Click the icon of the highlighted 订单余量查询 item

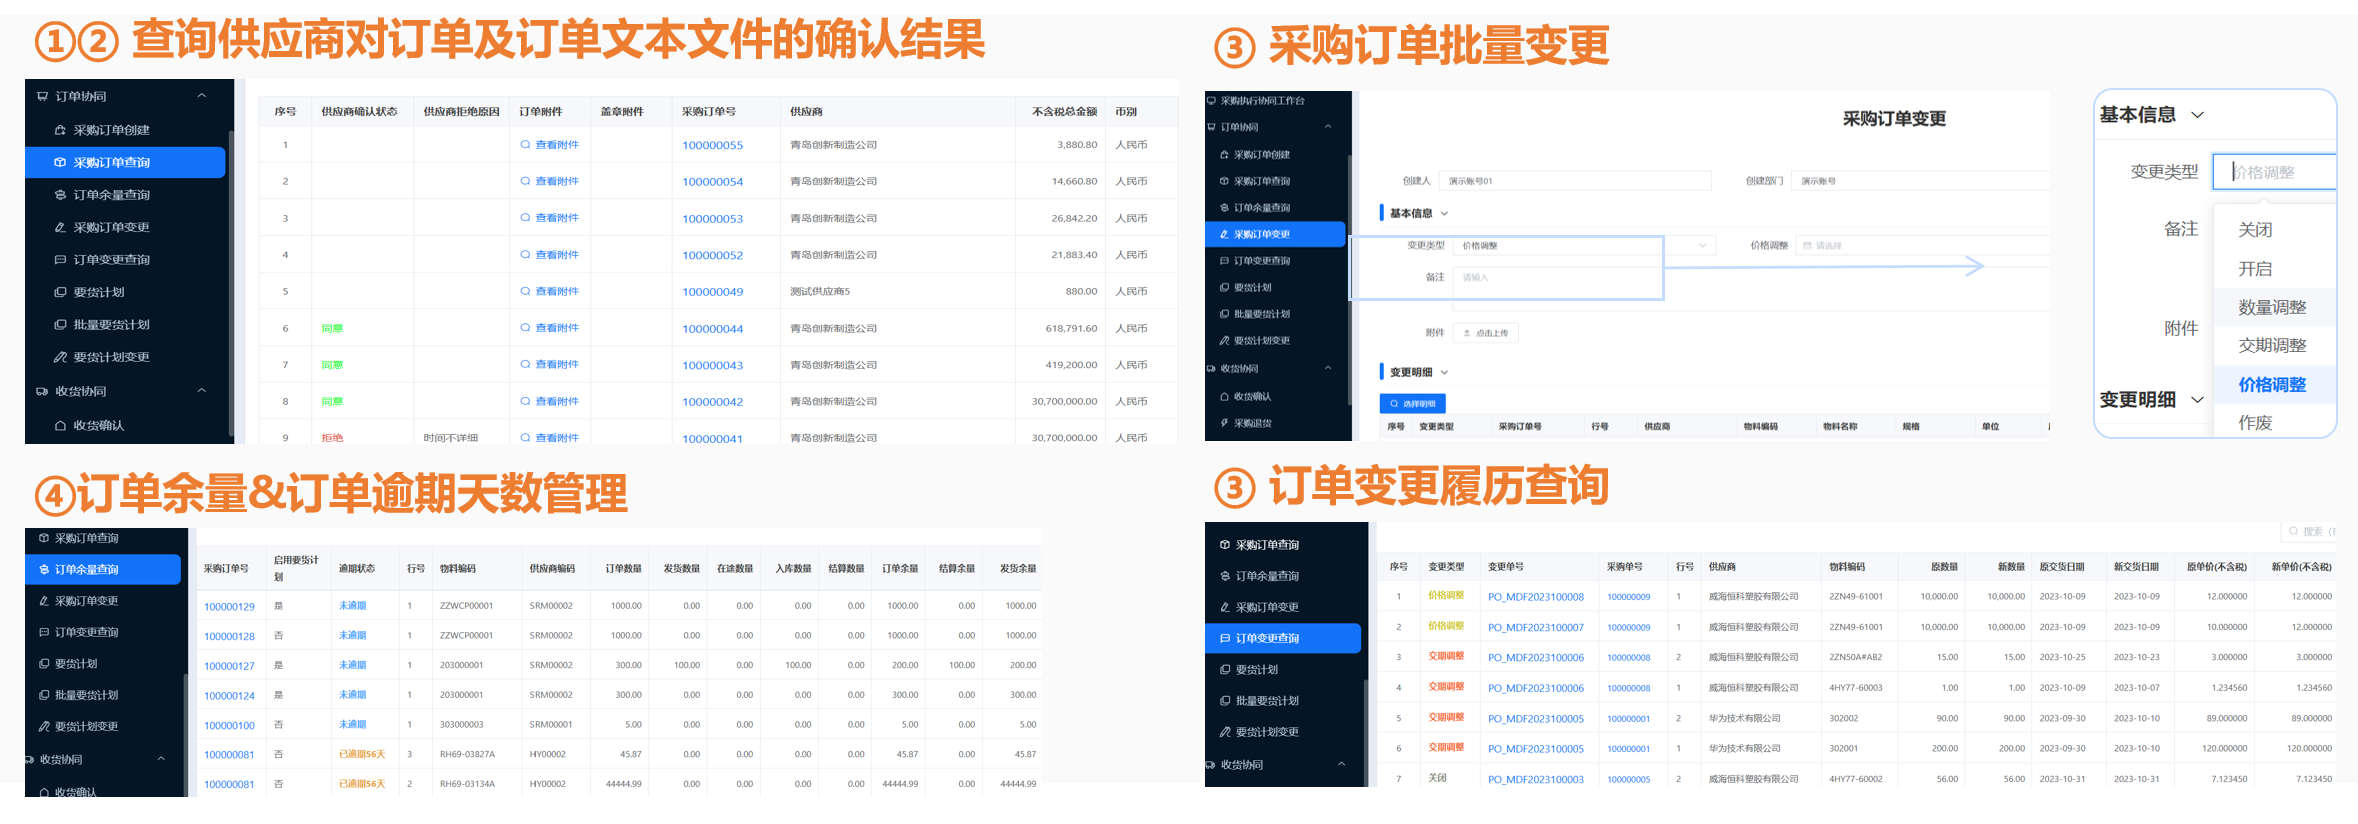(44, 570)
